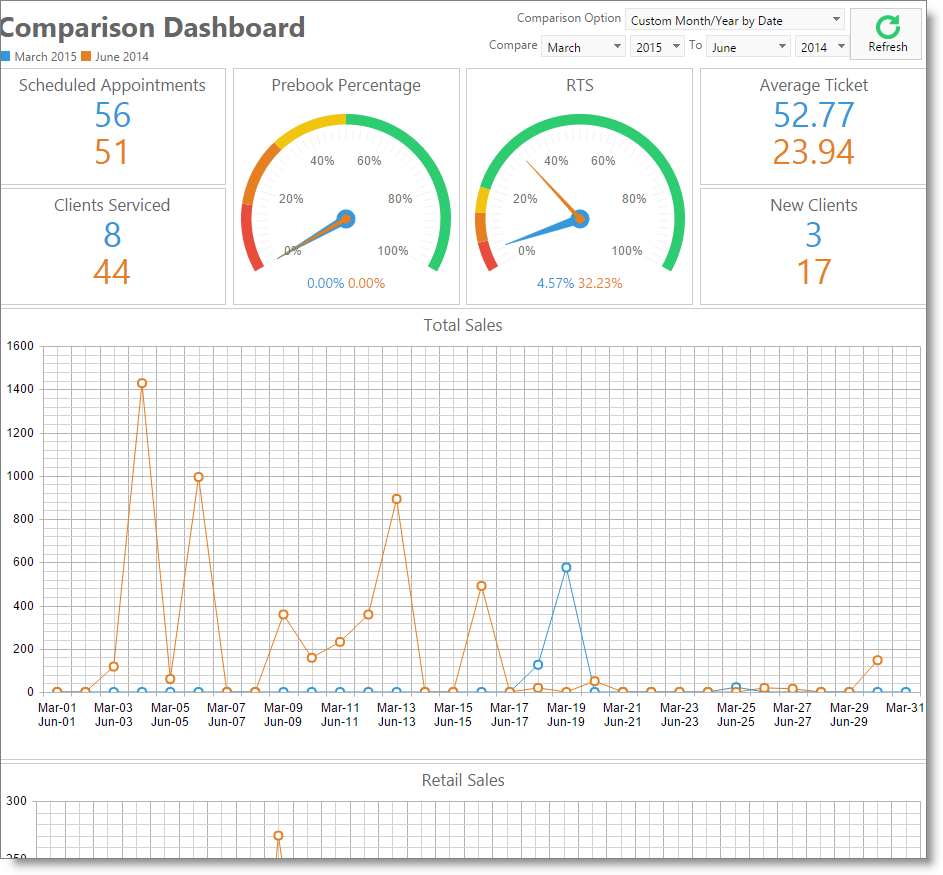Click Clients Serviced value 44

tap(112, 272)
